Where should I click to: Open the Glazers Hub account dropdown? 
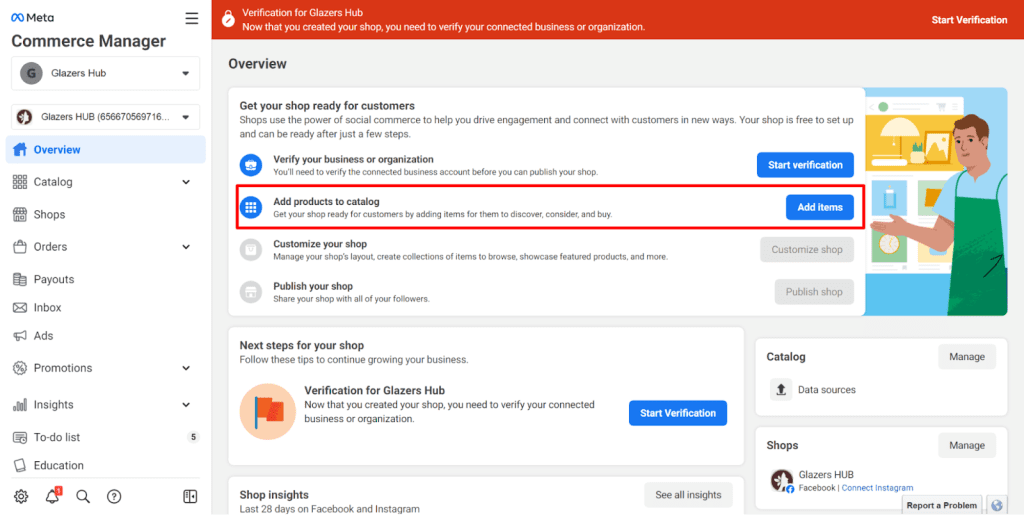tap(106, 73)
